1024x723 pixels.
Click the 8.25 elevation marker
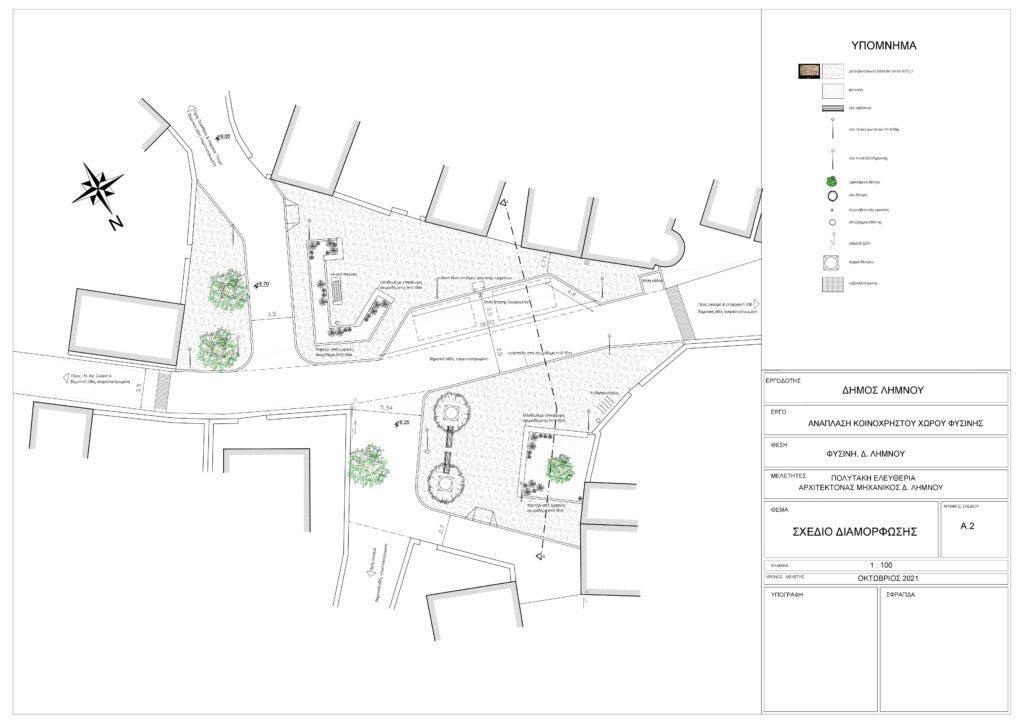pyautogui.click(x=402, y=424)
